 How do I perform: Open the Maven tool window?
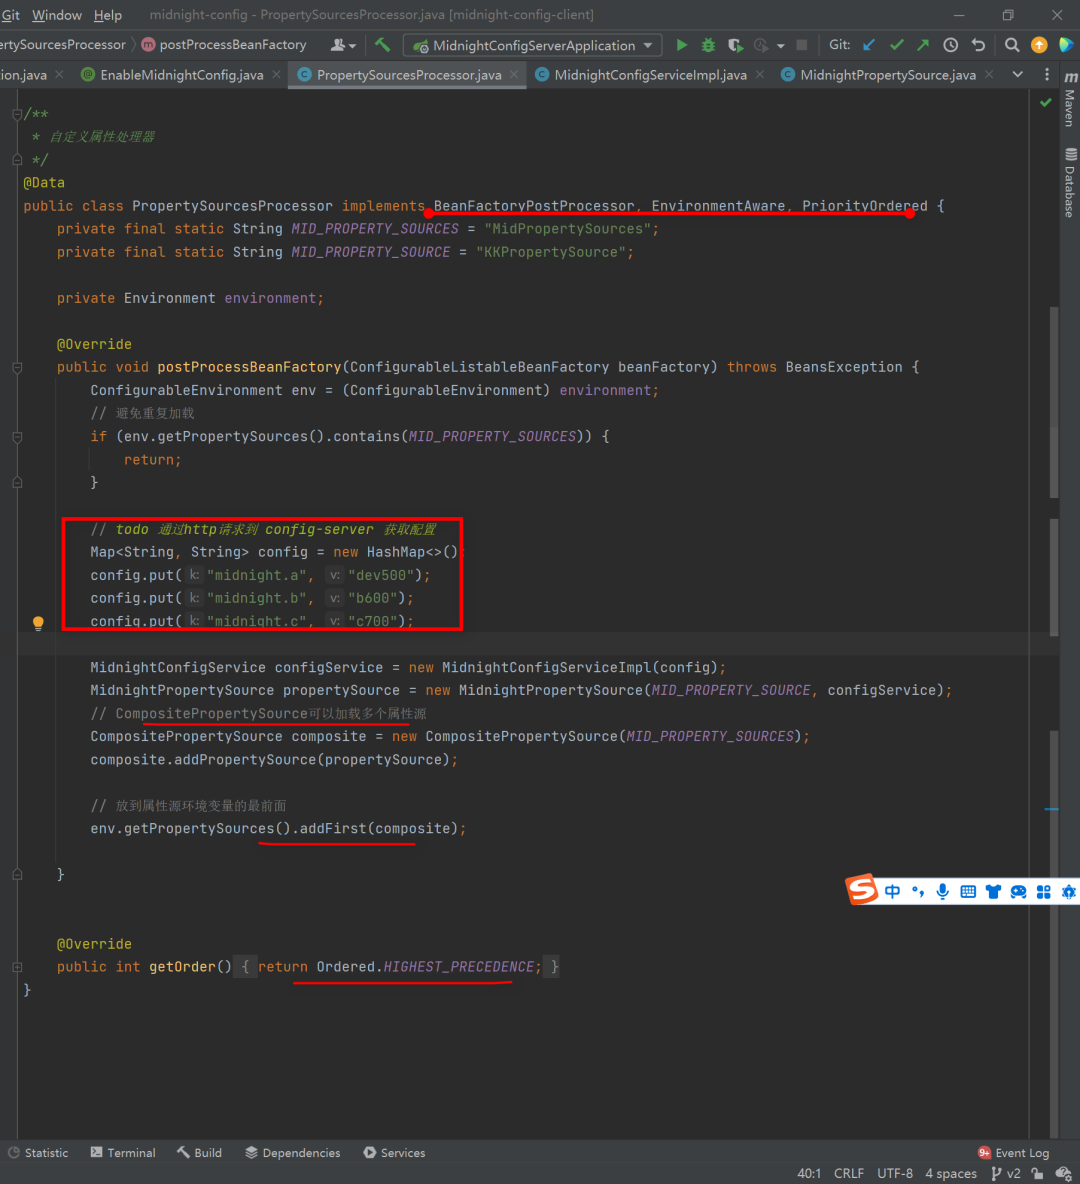tap(1069, 99)
